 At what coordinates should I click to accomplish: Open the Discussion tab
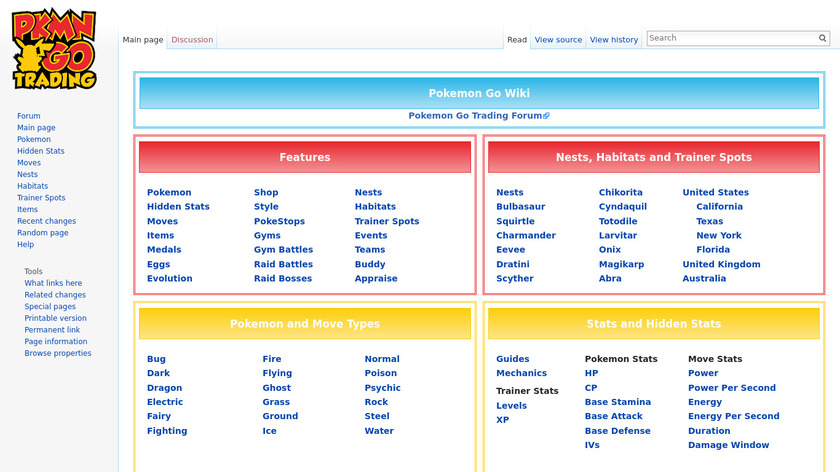click(192, 40)
